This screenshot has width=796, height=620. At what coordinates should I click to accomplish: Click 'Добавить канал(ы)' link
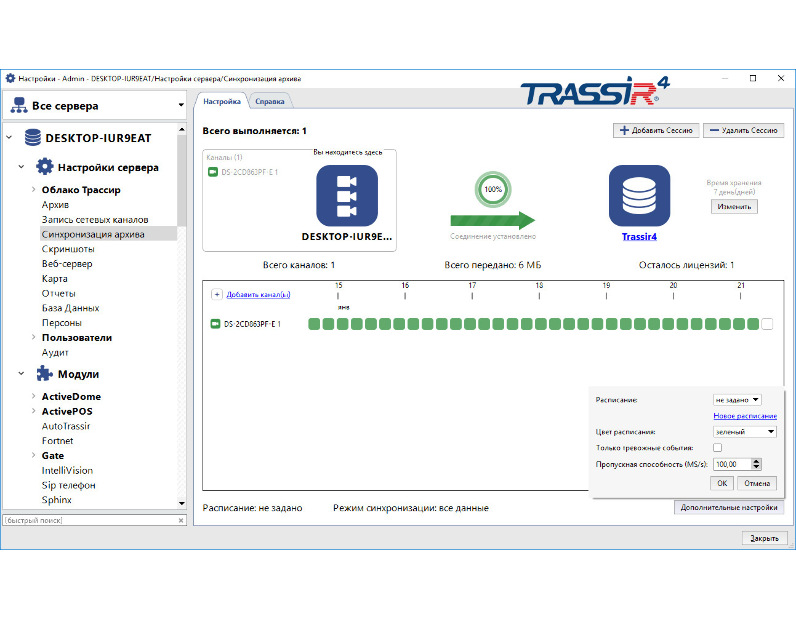click(258, 295)
